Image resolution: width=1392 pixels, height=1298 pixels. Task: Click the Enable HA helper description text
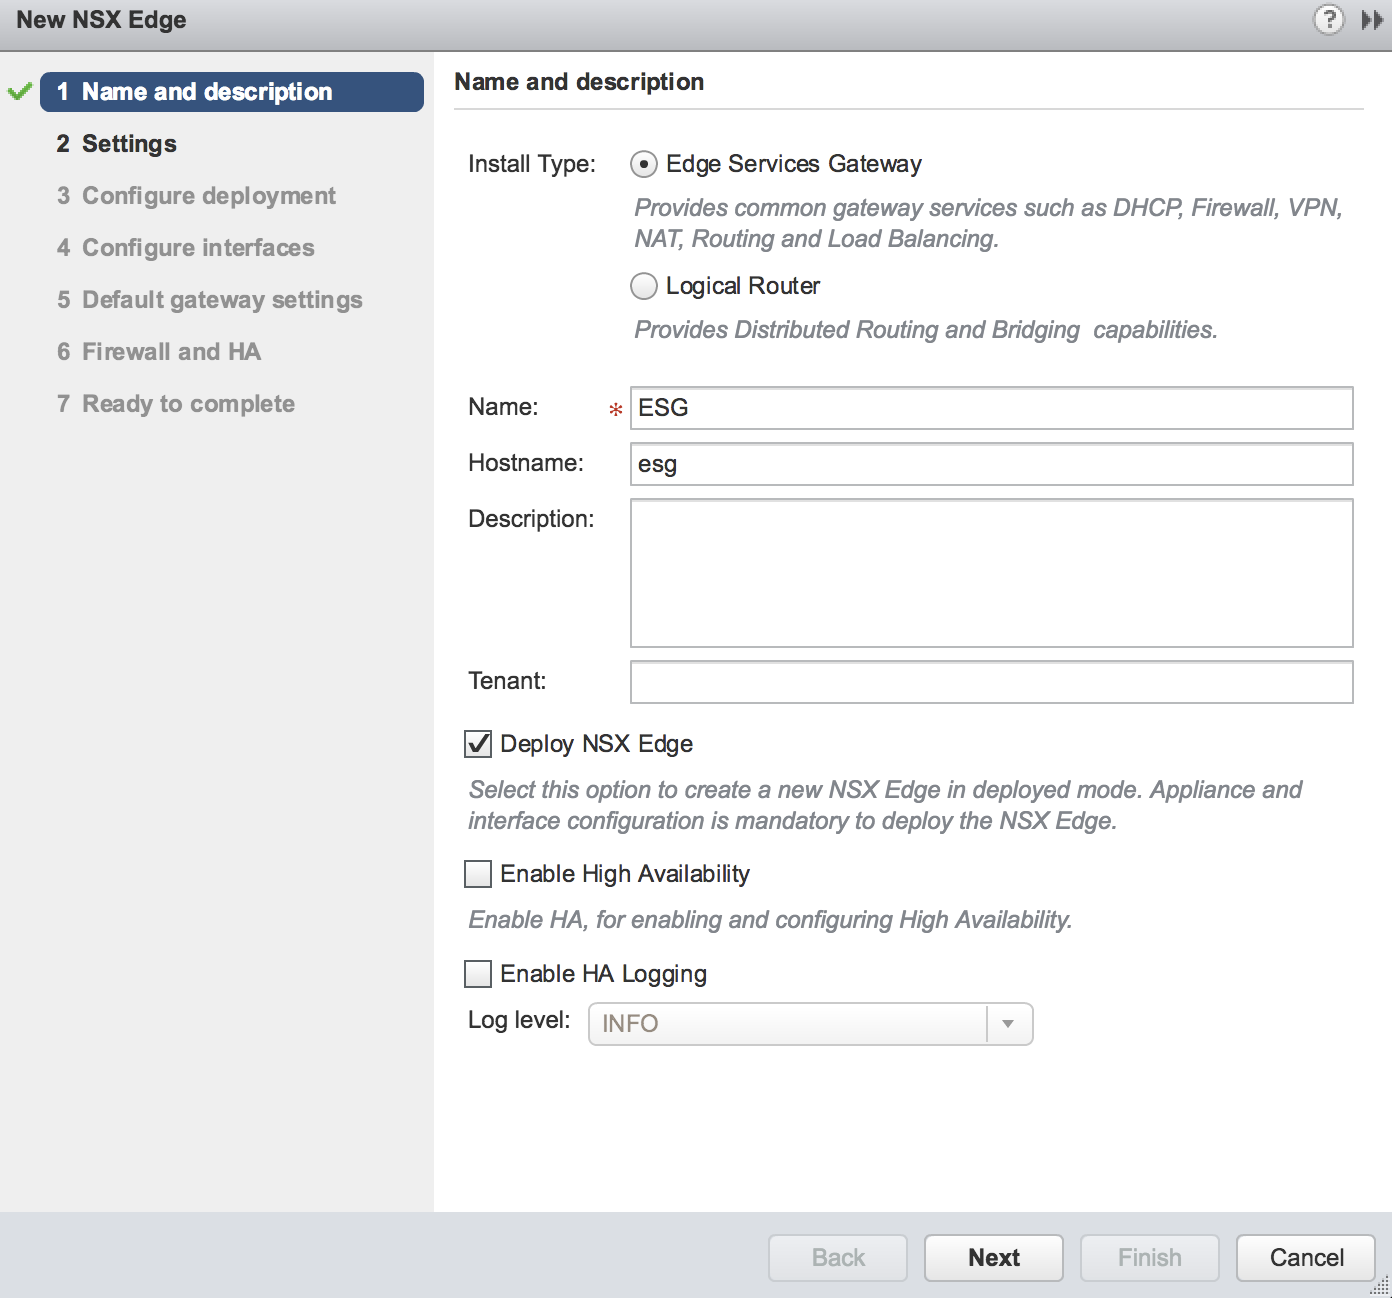pyautogui.click(x=770, y=920)
